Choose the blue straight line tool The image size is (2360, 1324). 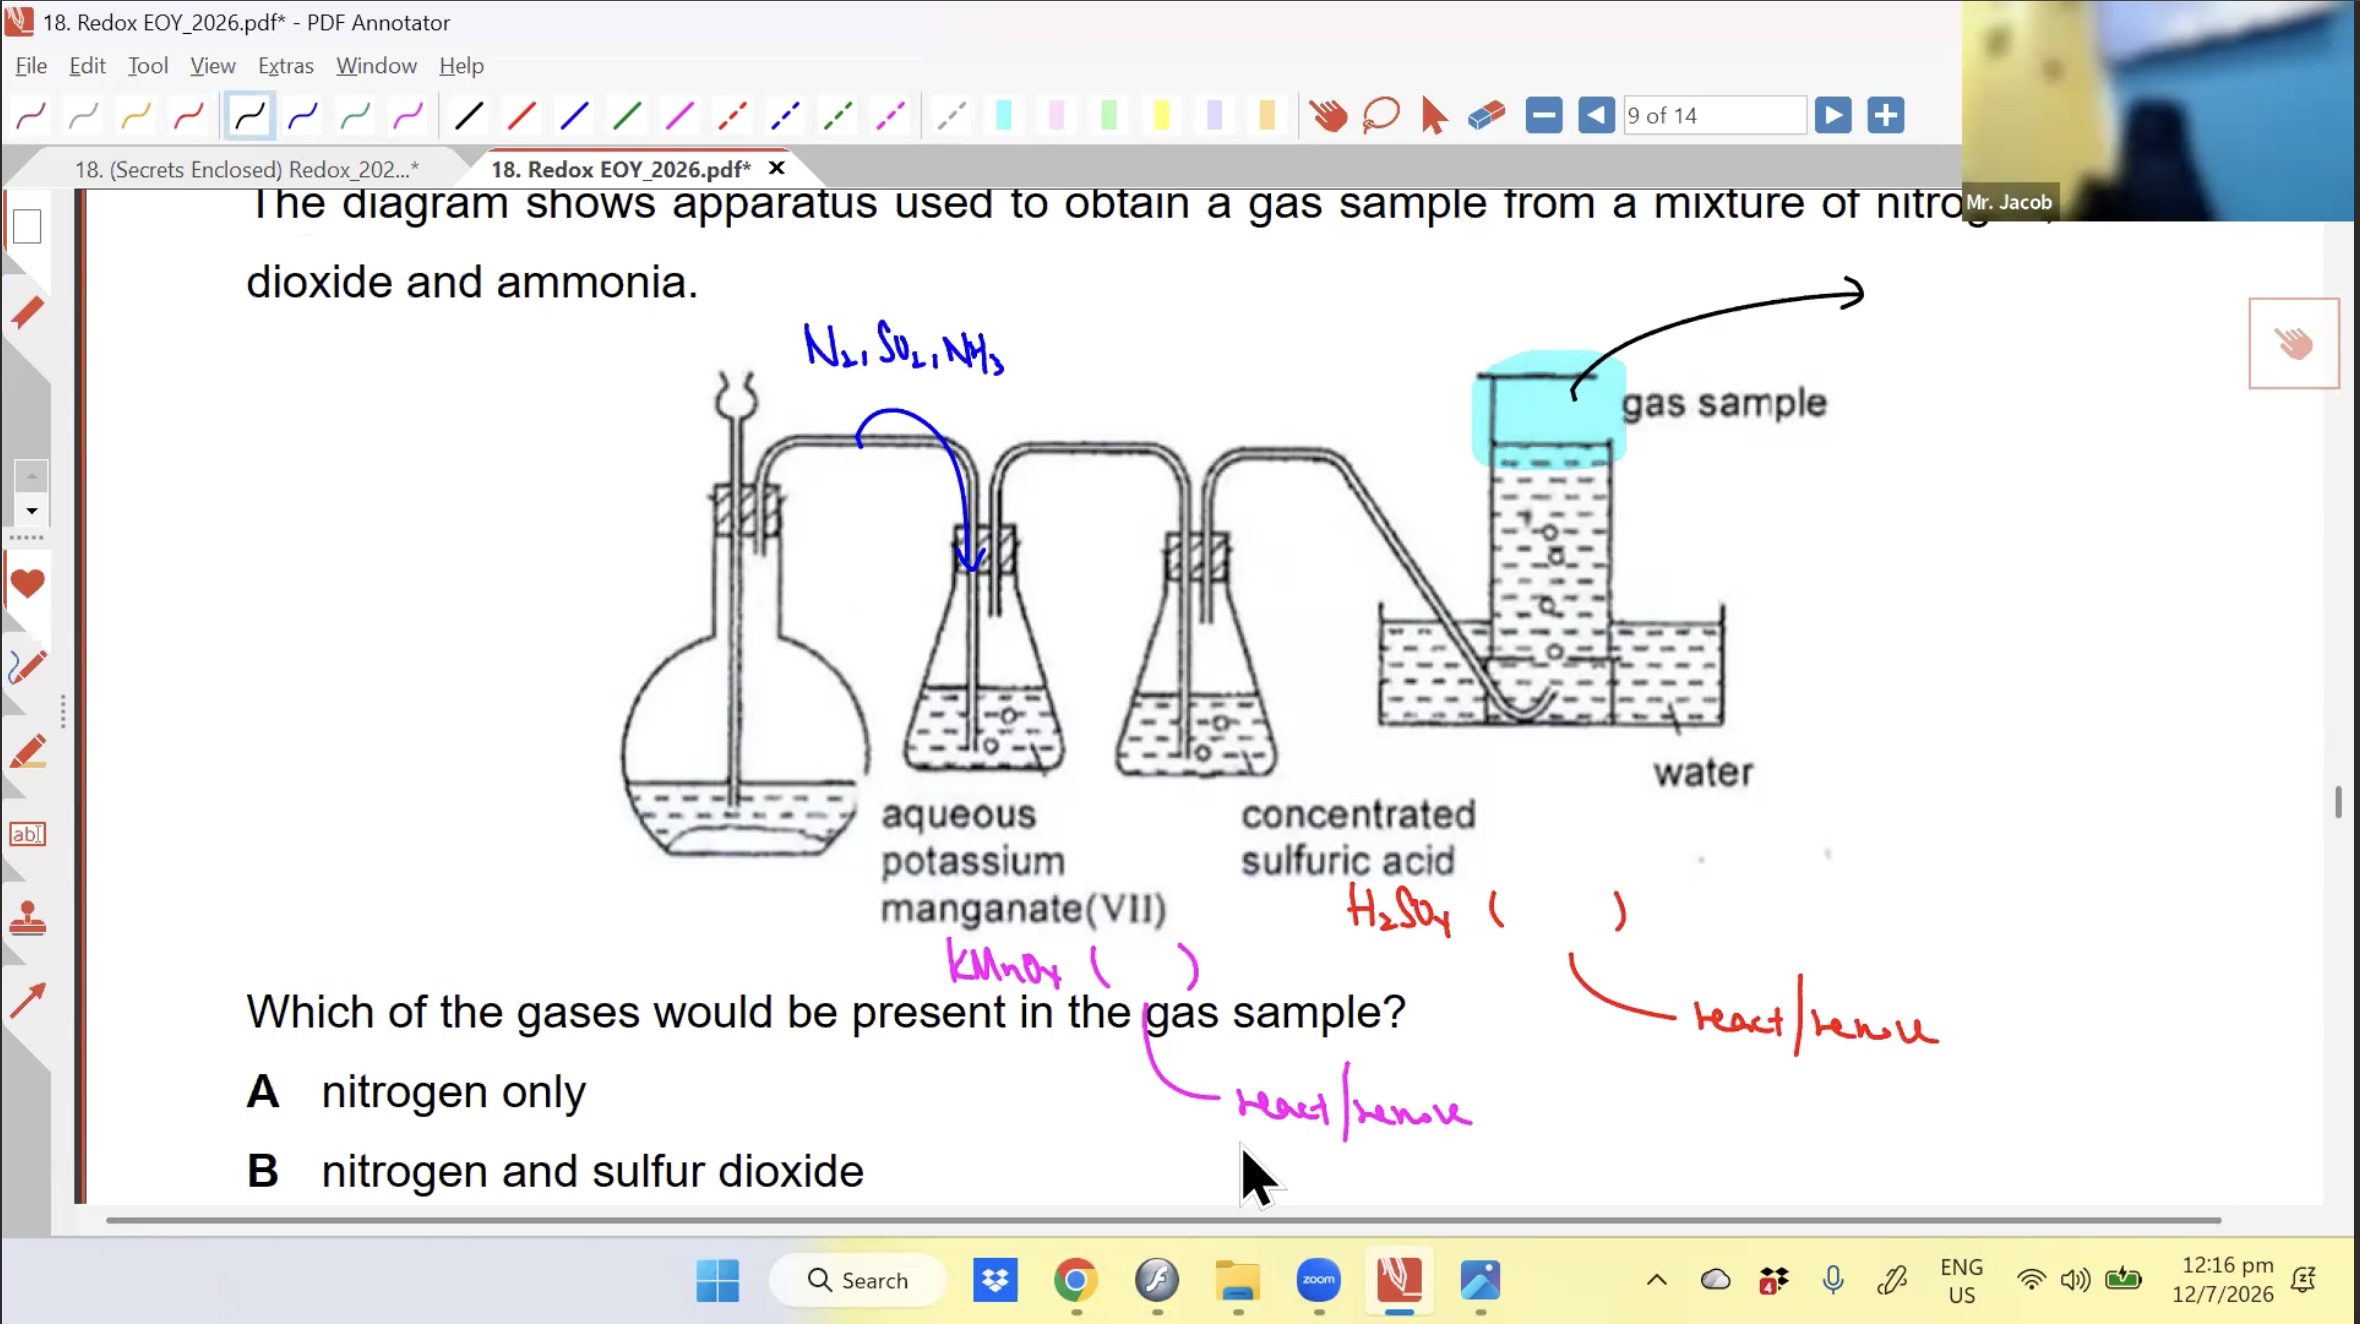pos(574,116)
